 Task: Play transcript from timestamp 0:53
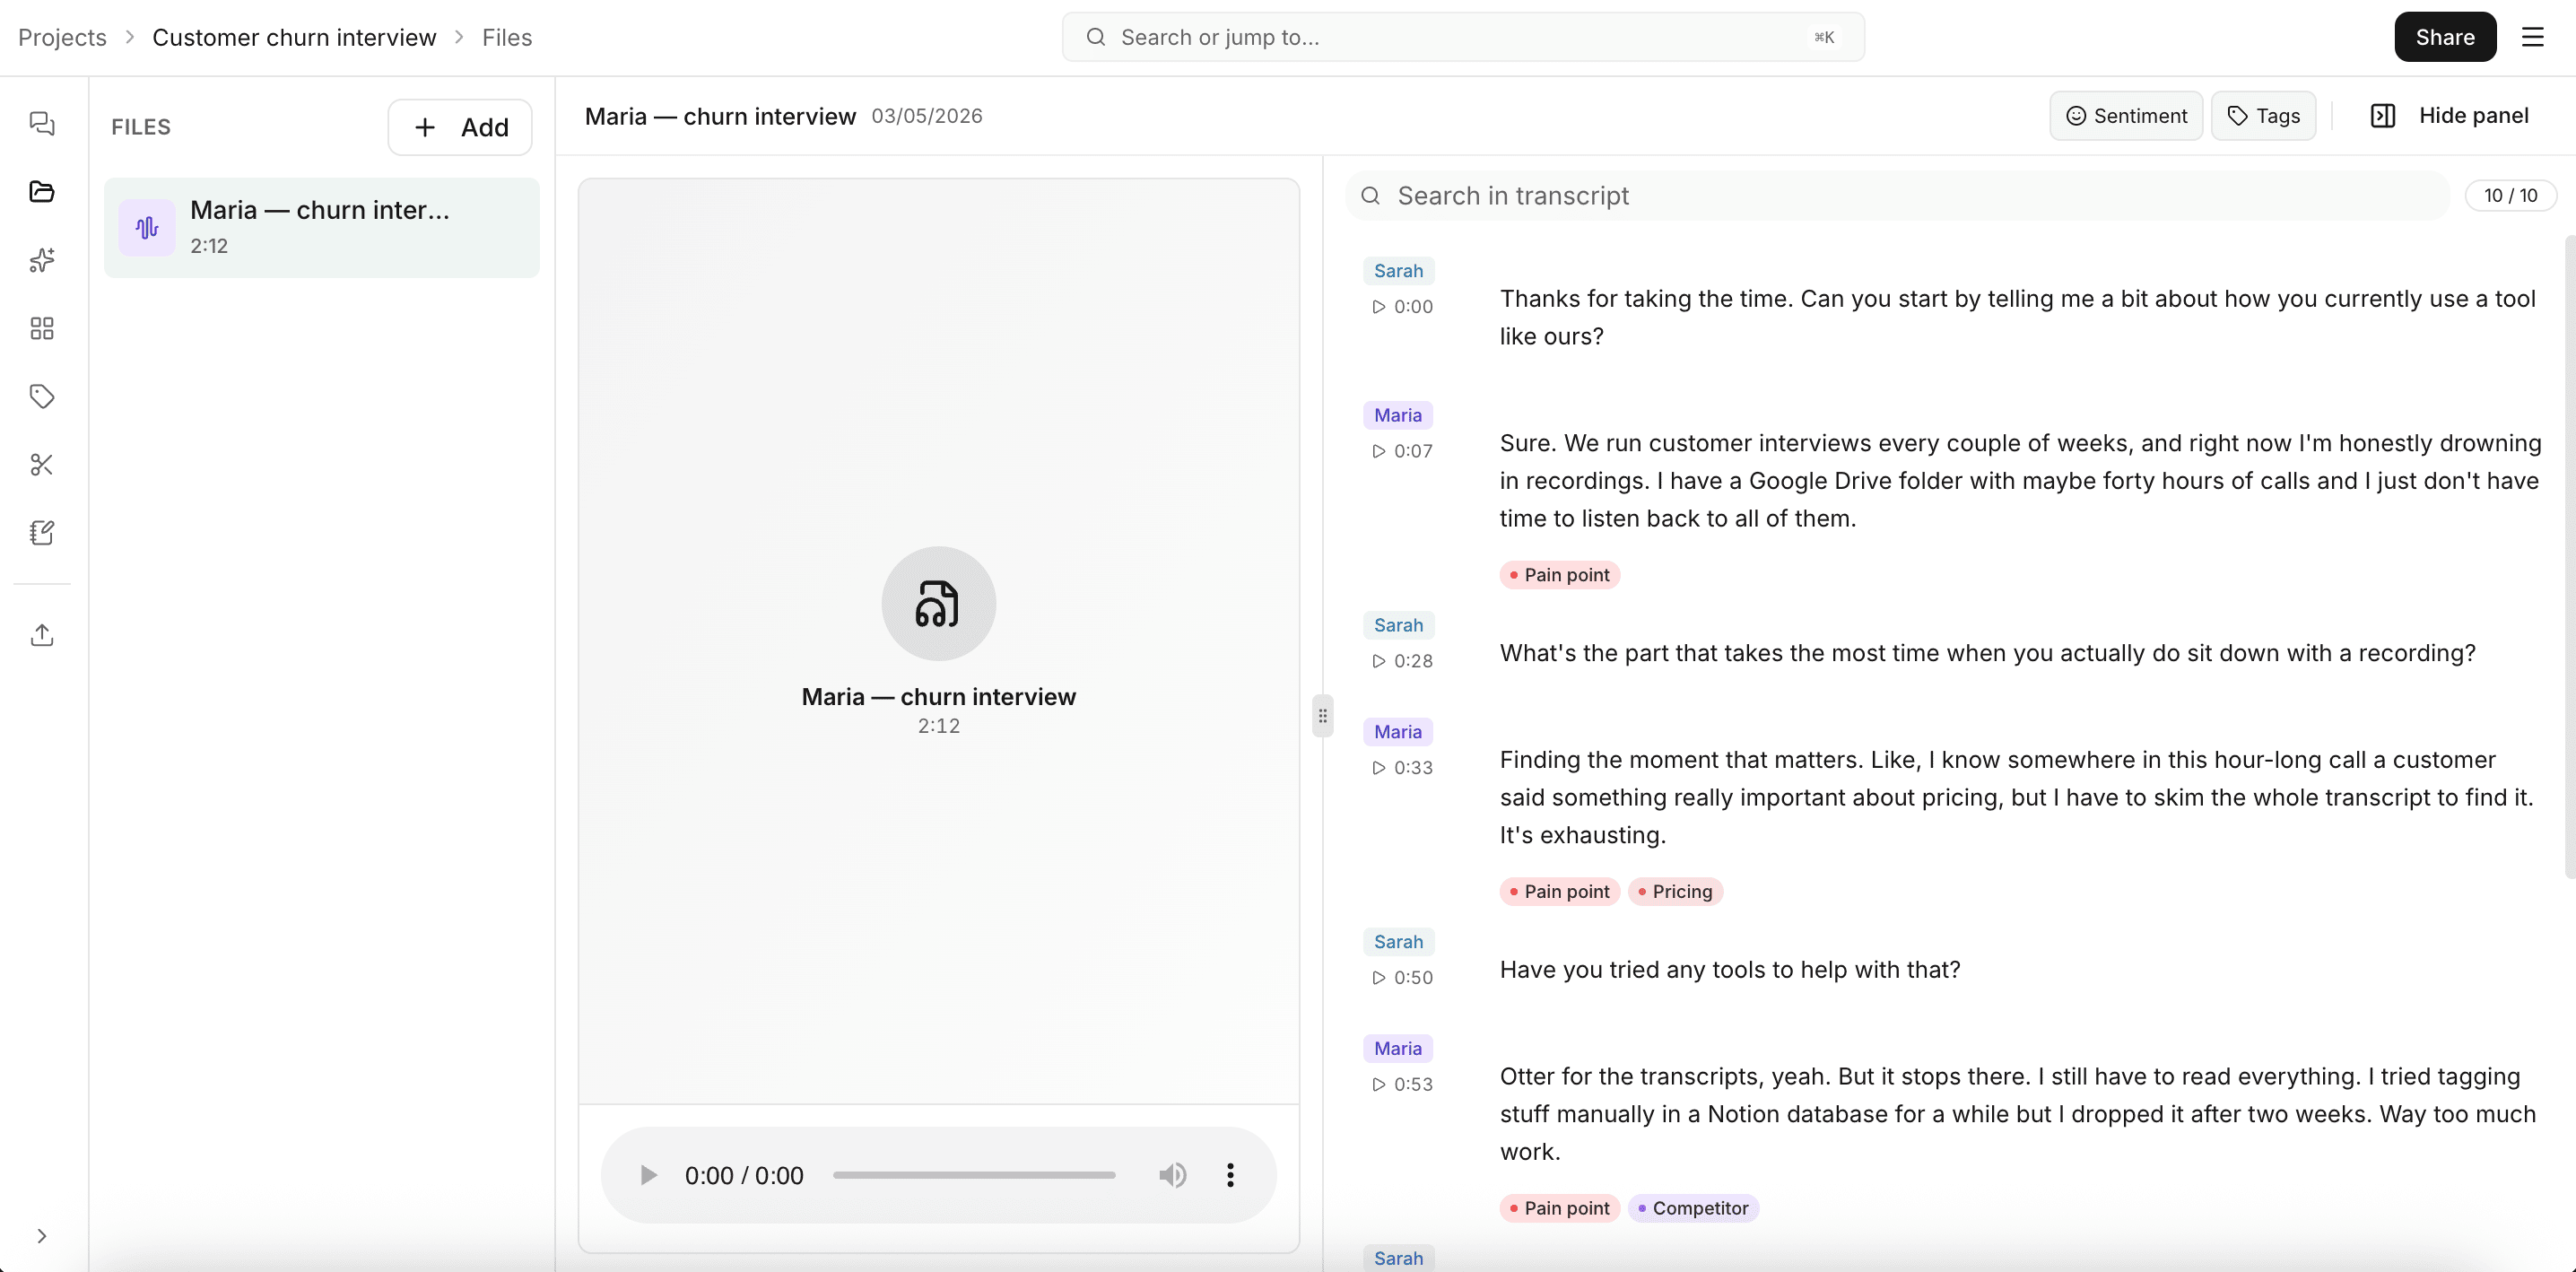coord(1402,1085)
